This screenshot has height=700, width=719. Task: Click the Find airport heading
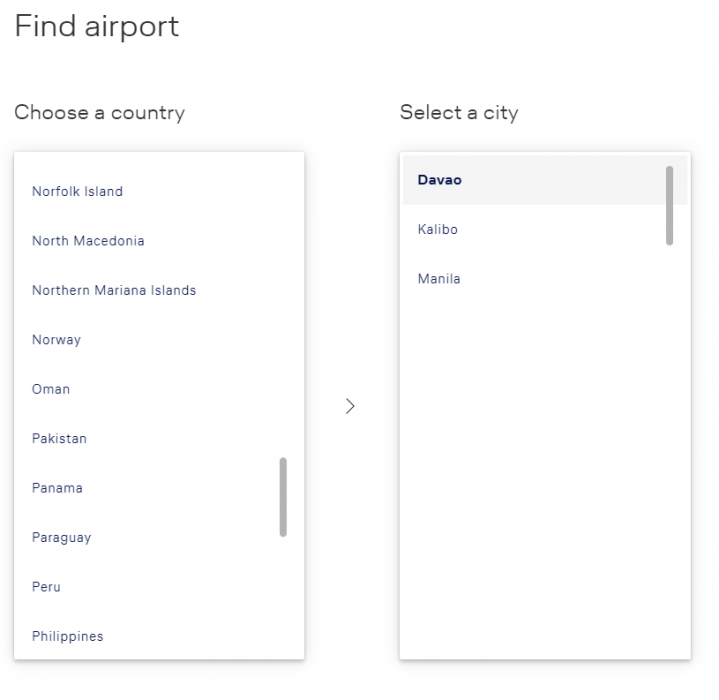pos(96,26)
